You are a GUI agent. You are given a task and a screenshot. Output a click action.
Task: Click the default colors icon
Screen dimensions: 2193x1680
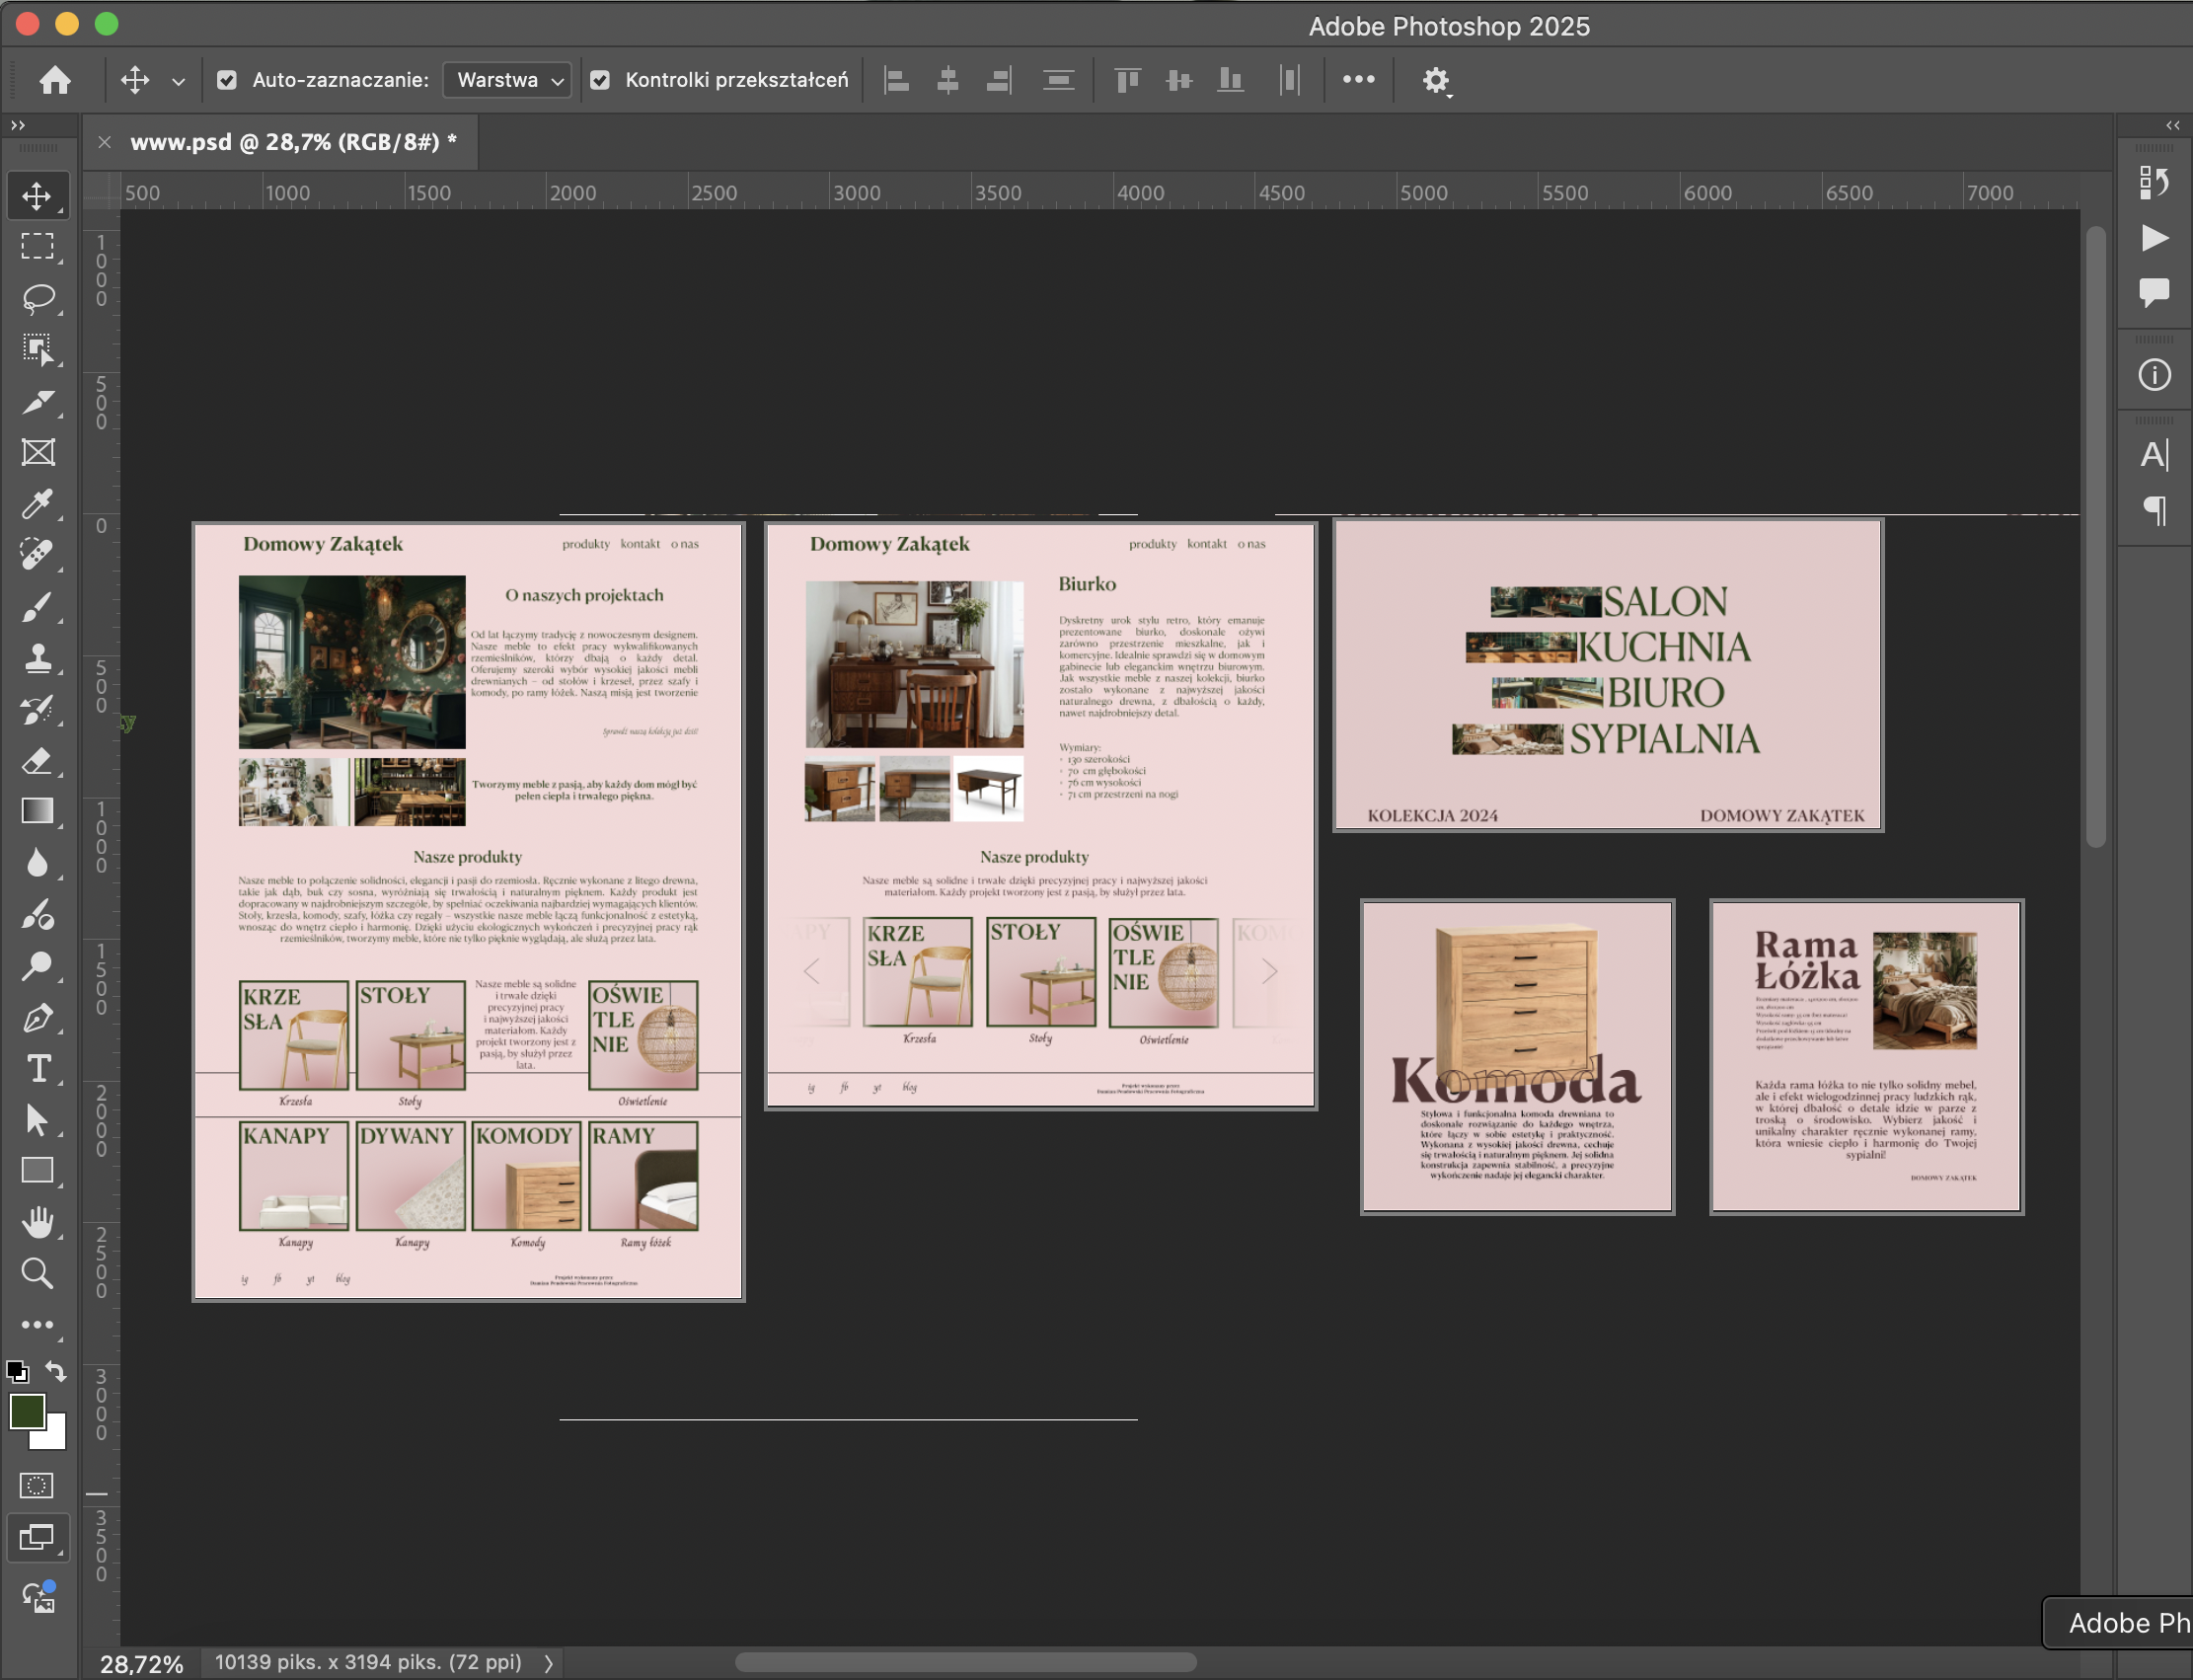tap(17, 1372)
